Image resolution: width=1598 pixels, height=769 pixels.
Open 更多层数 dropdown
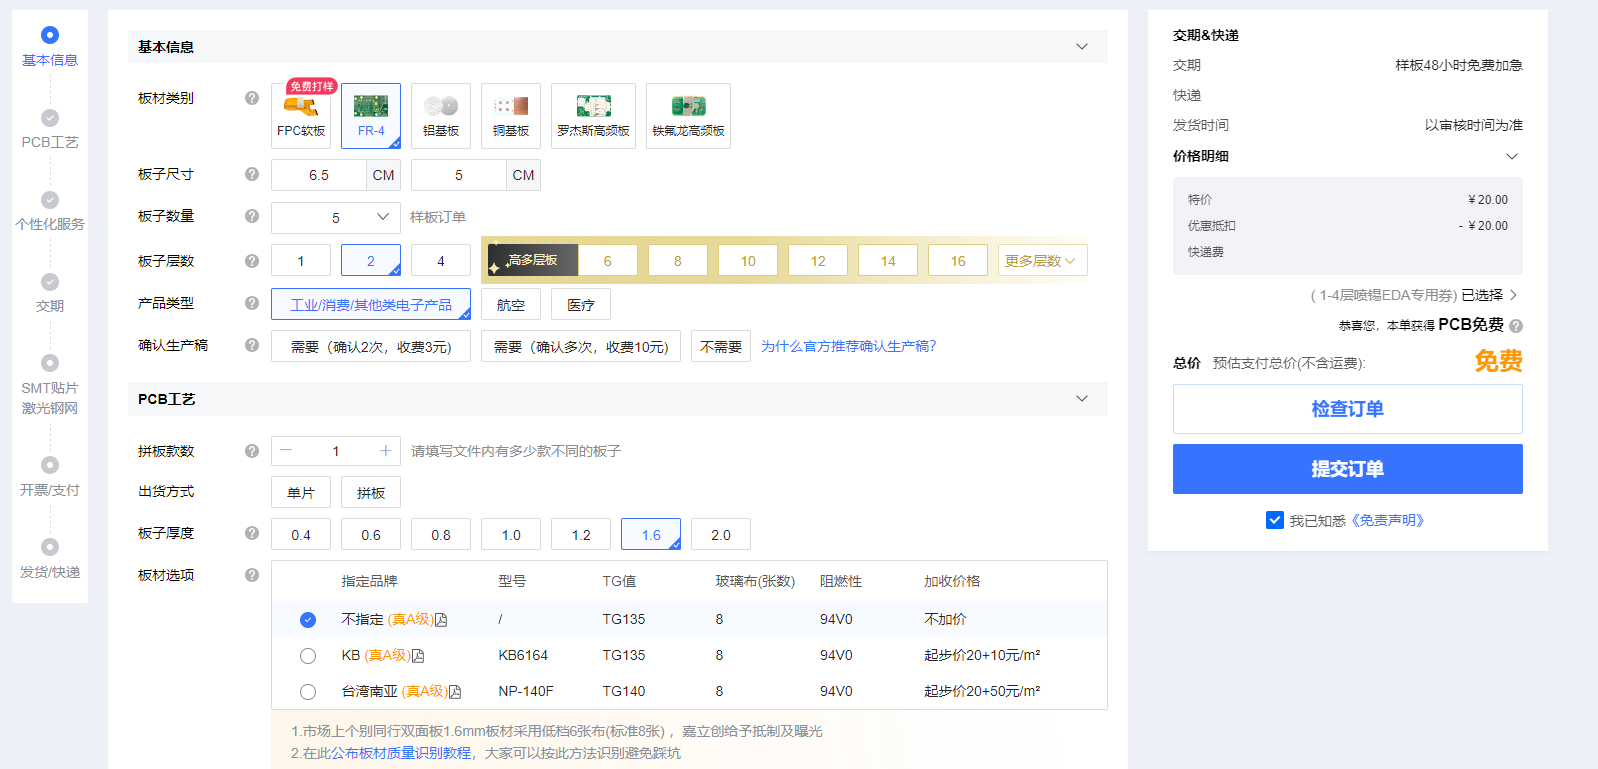(x=1043, y=260)
